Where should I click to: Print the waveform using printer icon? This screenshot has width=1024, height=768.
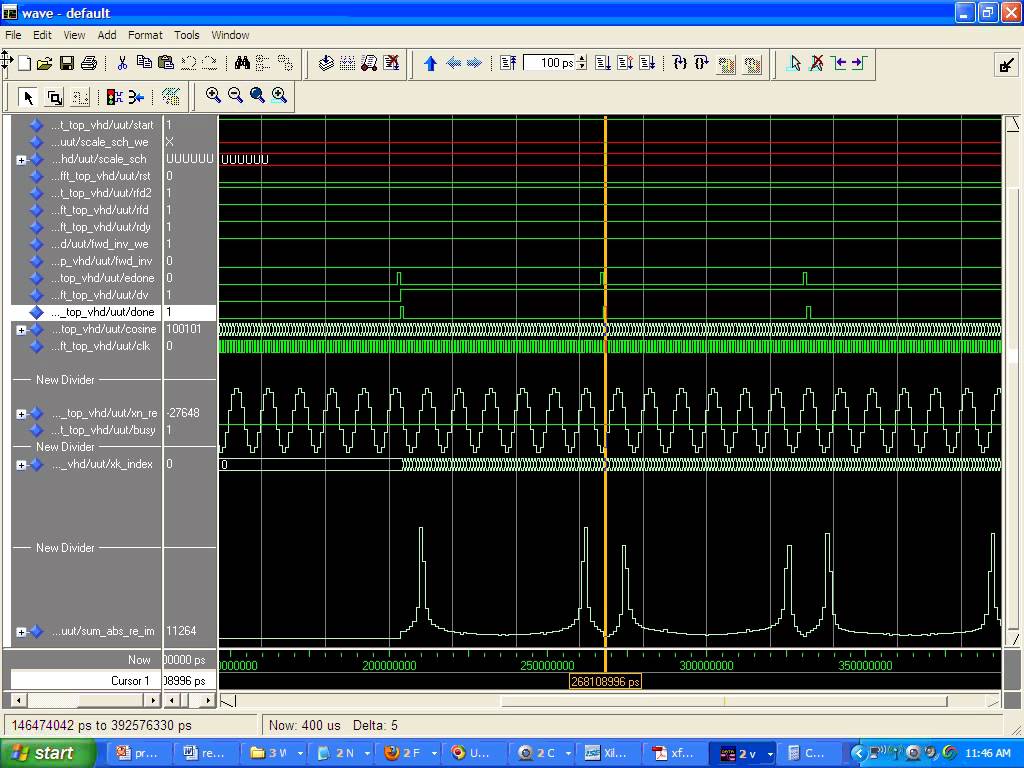click(89, 63)
